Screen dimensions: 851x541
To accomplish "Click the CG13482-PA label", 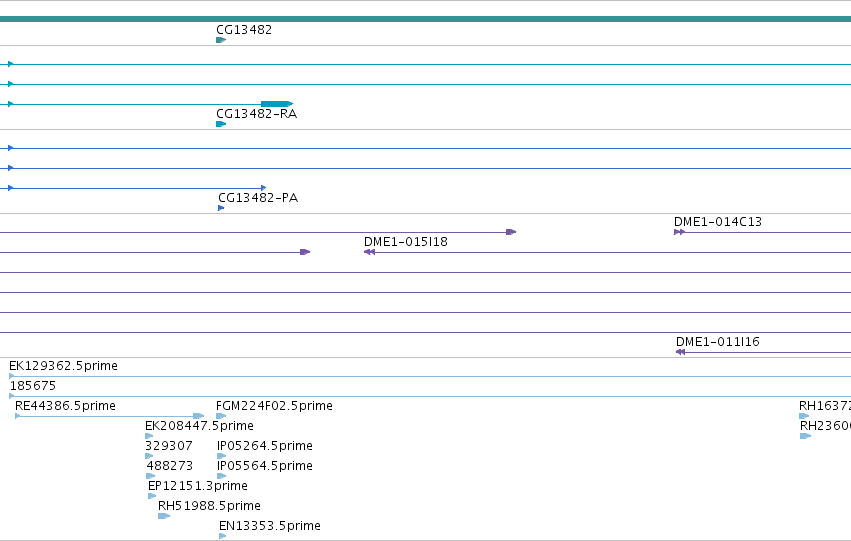I will (x=258, y=198).
